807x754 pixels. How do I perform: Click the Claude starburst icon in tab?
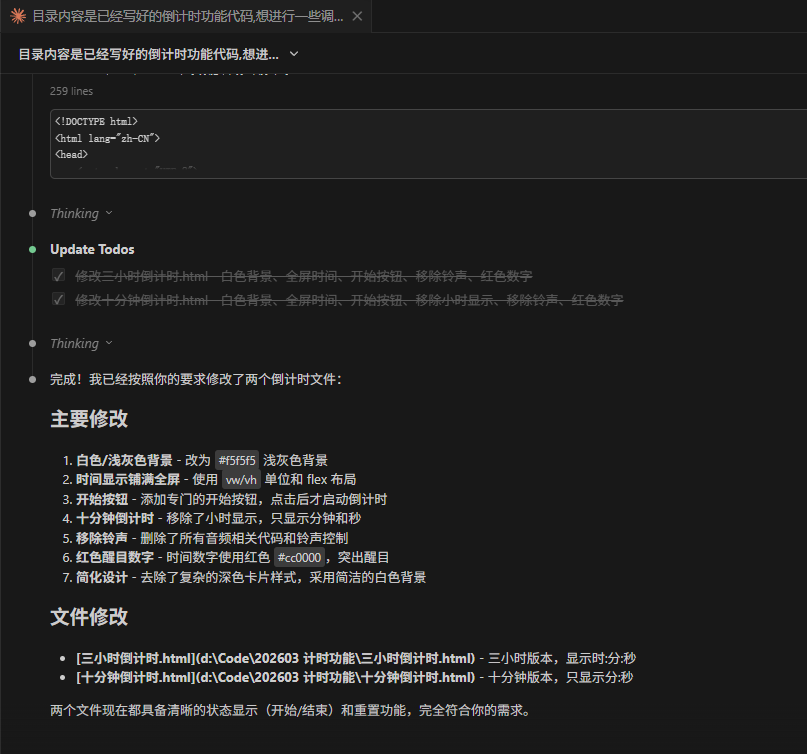point(17,16)
